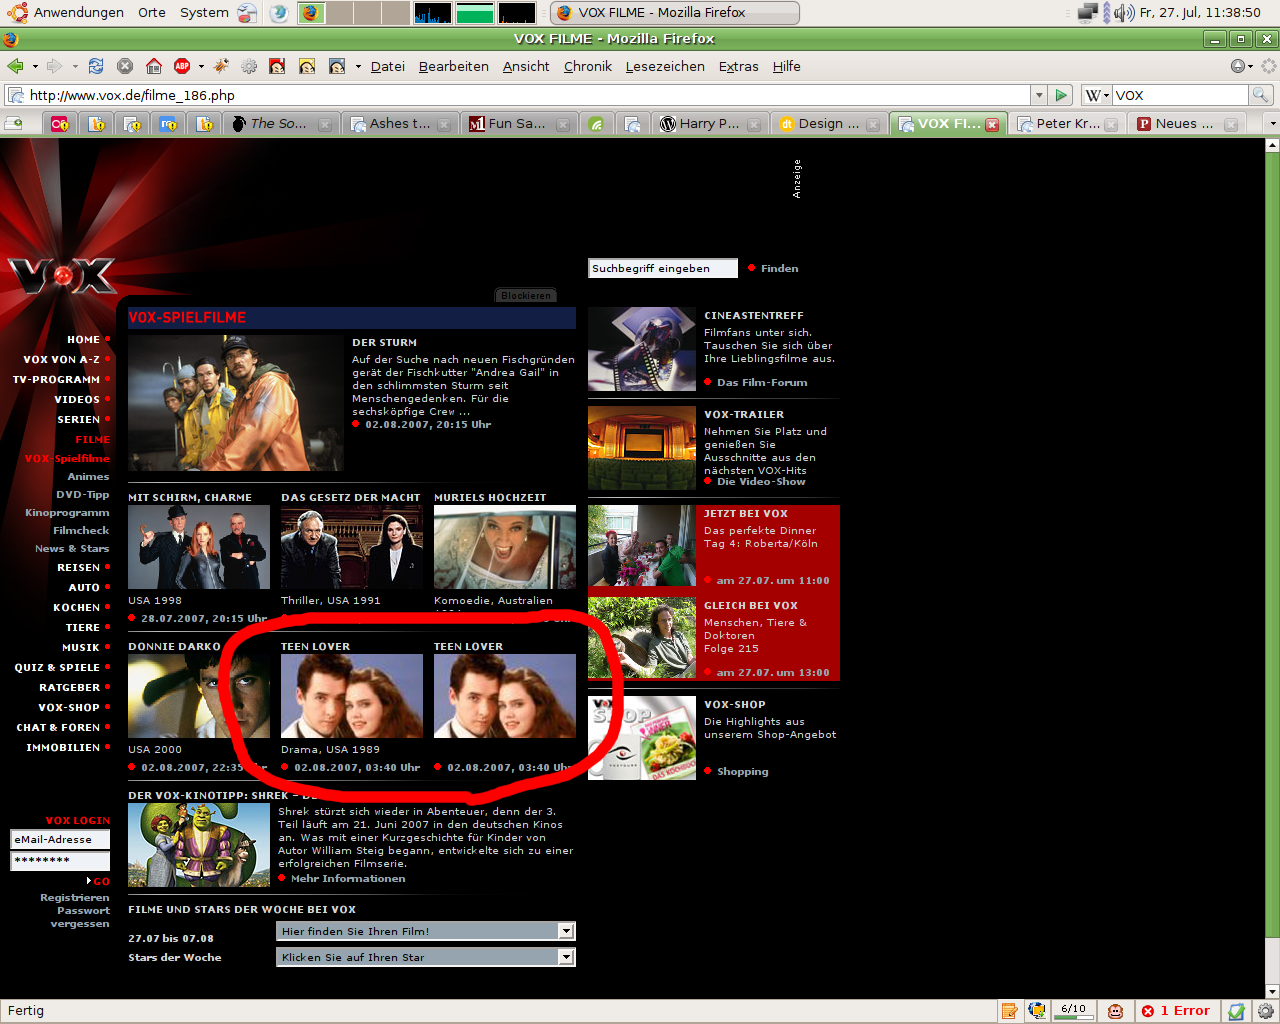Click the globe download icon in the status bar
Image resolution: width=1280 pixels, height=1024 pixels.
[x=1037, y=1011]
